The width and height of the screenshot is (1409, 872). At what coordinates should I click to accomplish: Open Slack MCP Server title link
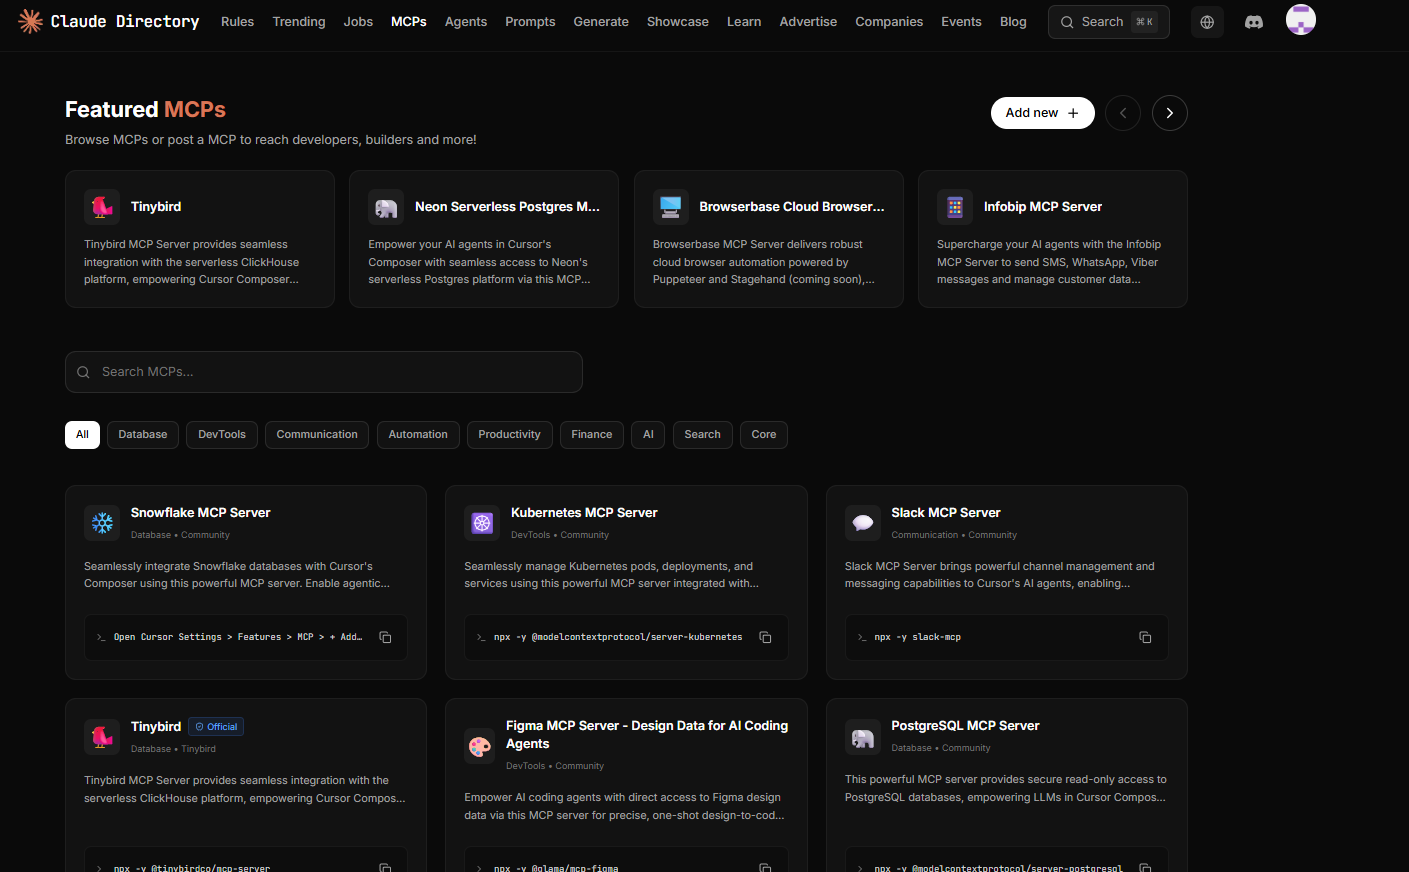click(x=946, y=513)
